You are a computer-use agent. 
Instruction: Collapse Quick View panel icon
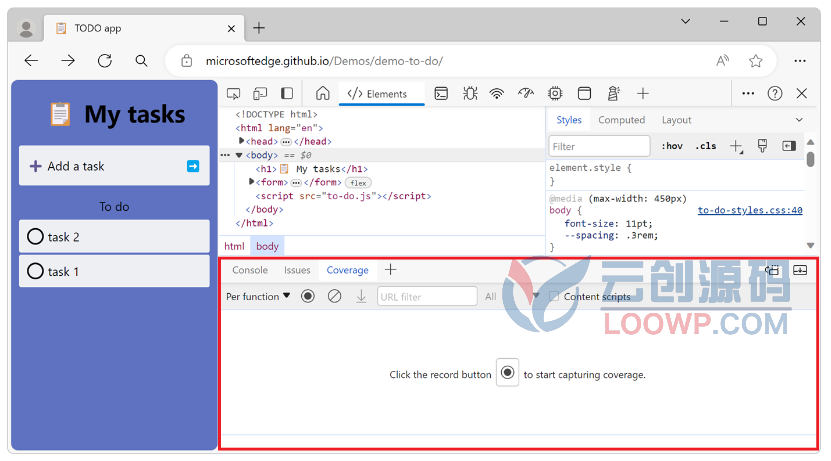800,270
